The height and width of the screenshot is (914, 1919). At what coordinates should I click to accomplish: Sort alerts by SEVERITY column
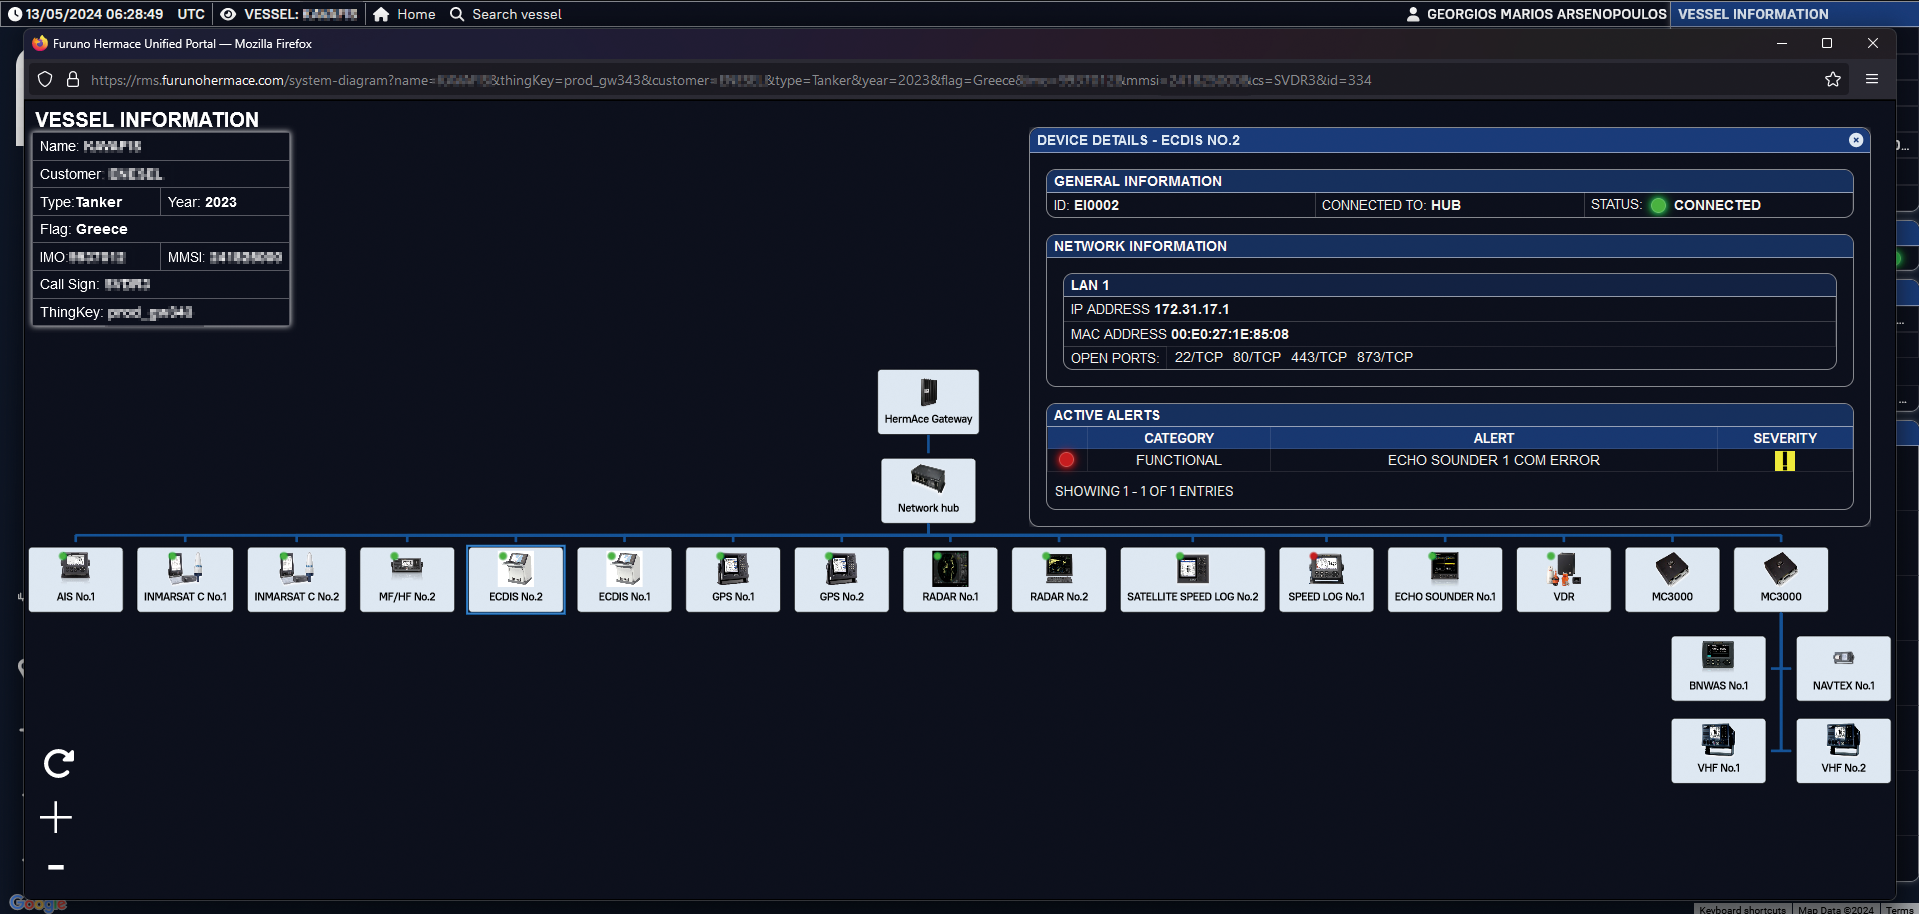coord(1784,438)
